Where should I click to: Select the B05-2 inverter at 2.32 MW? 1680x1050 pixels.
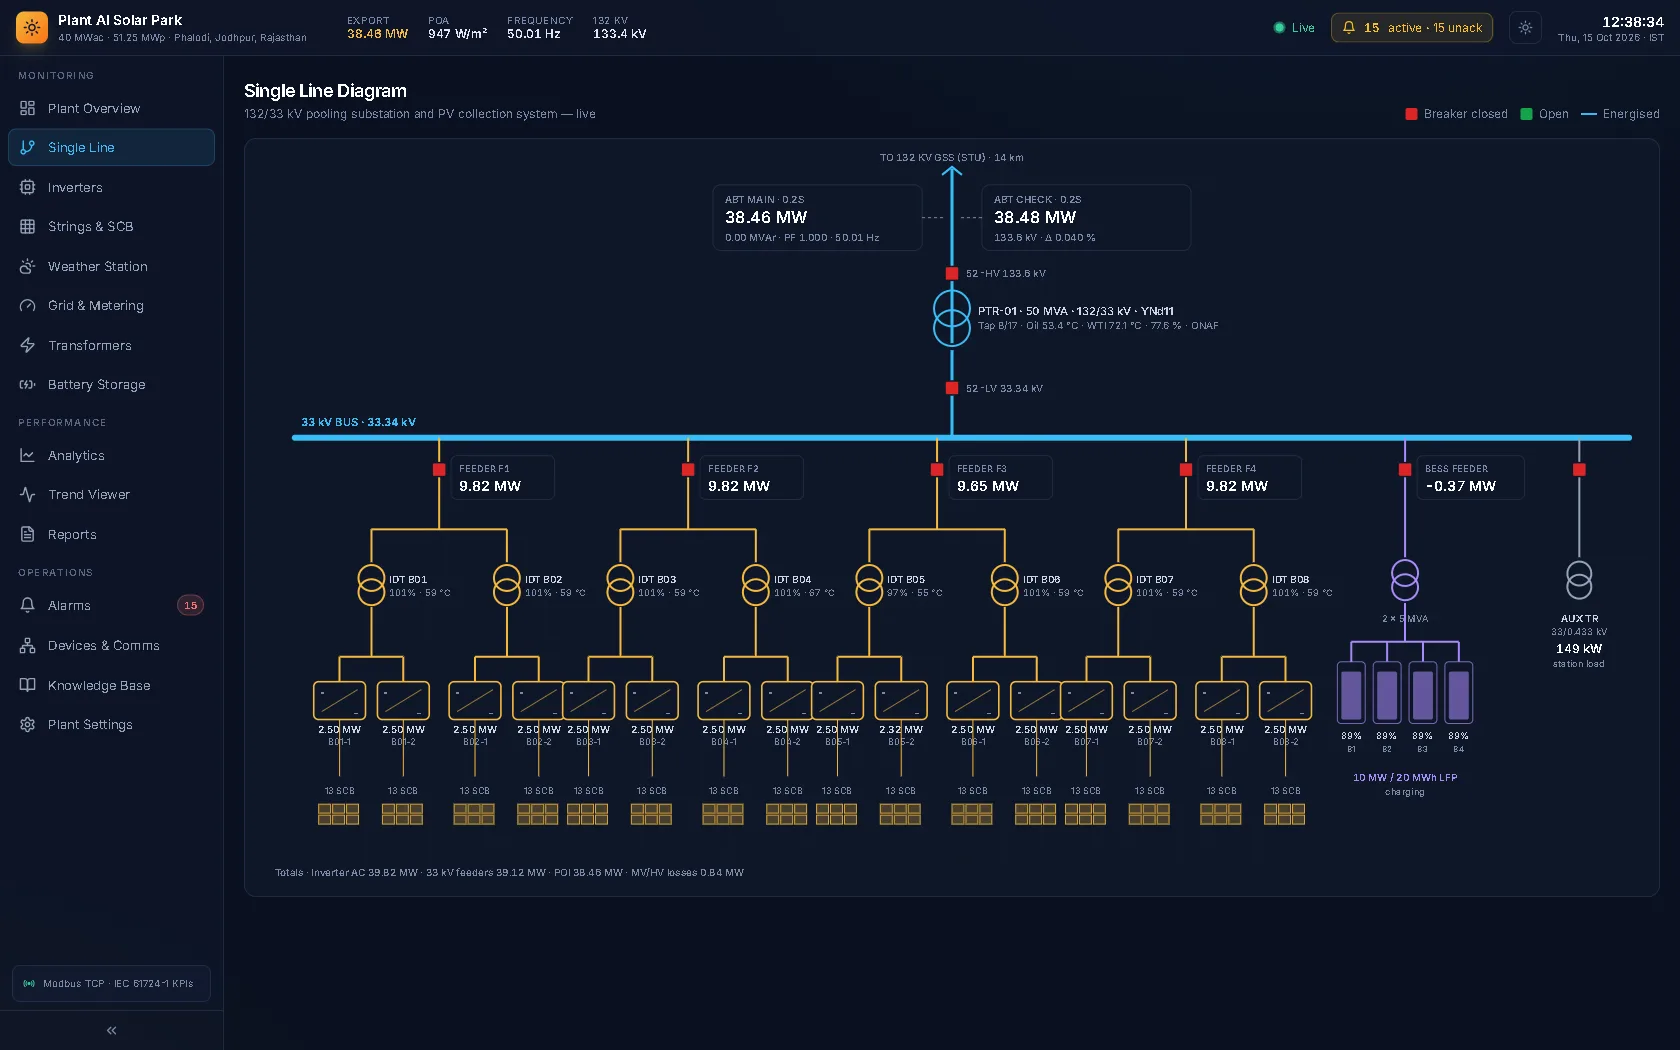[901, 701]
